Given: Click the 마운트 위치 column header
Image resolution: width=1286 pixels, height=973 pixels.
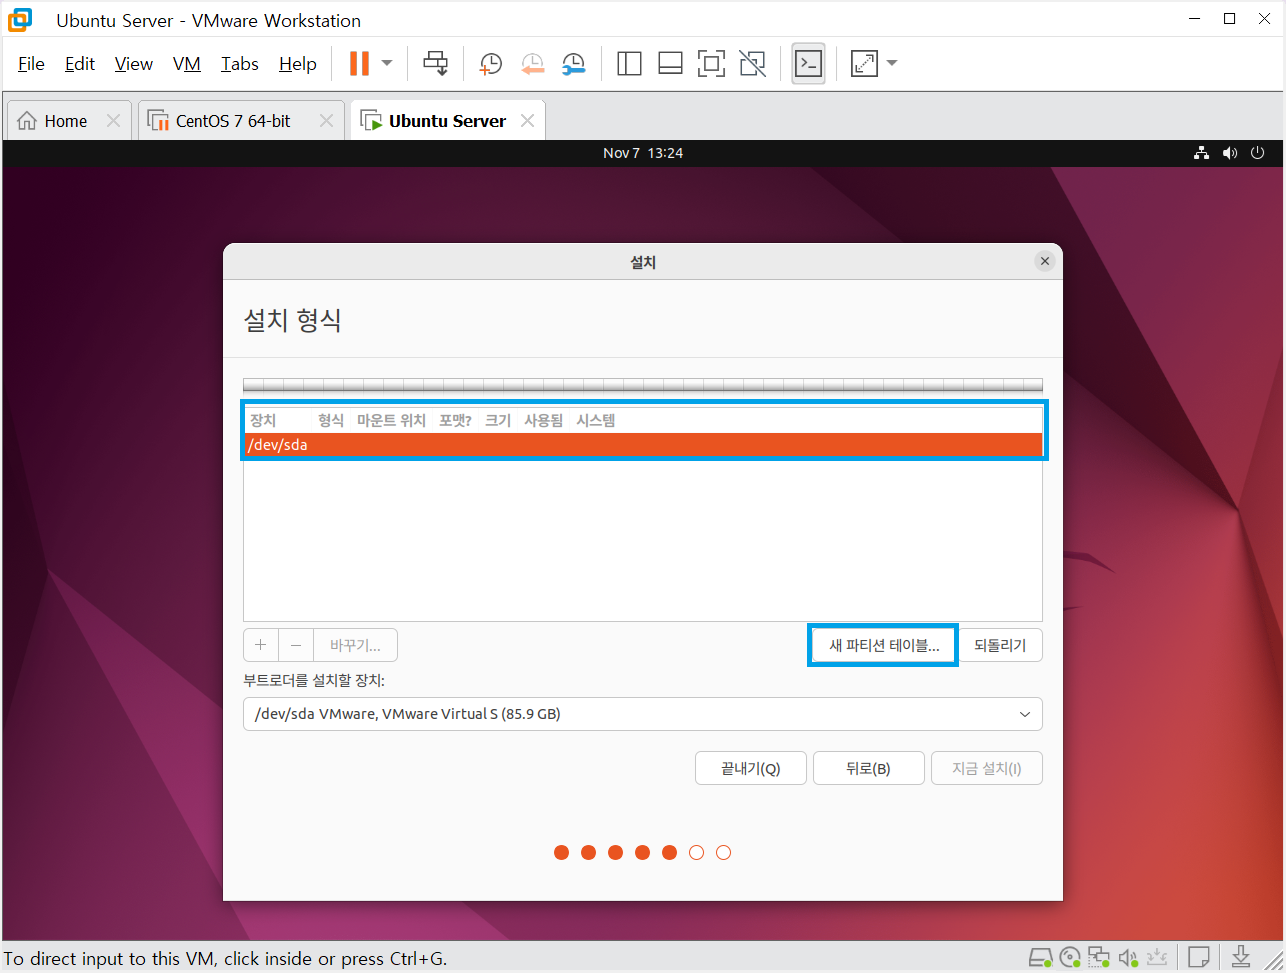Looking at the screenshot, I should (x=391, y=420).
